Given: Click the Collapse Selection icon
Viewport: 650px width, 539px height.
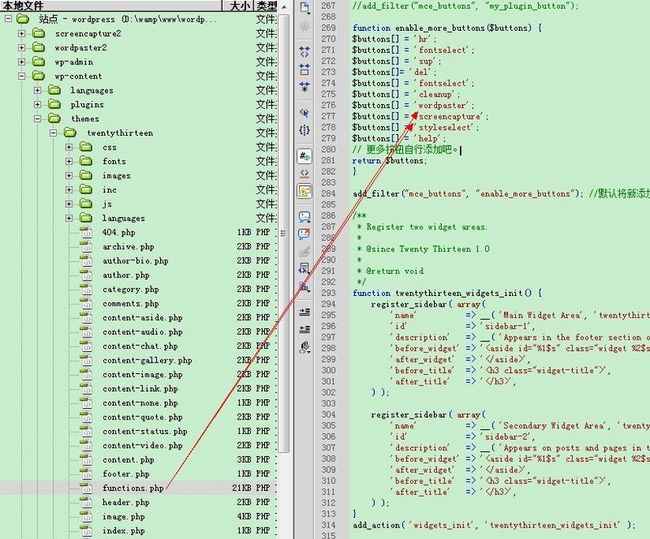Looking at the screenshot, I should coord(305,69).
